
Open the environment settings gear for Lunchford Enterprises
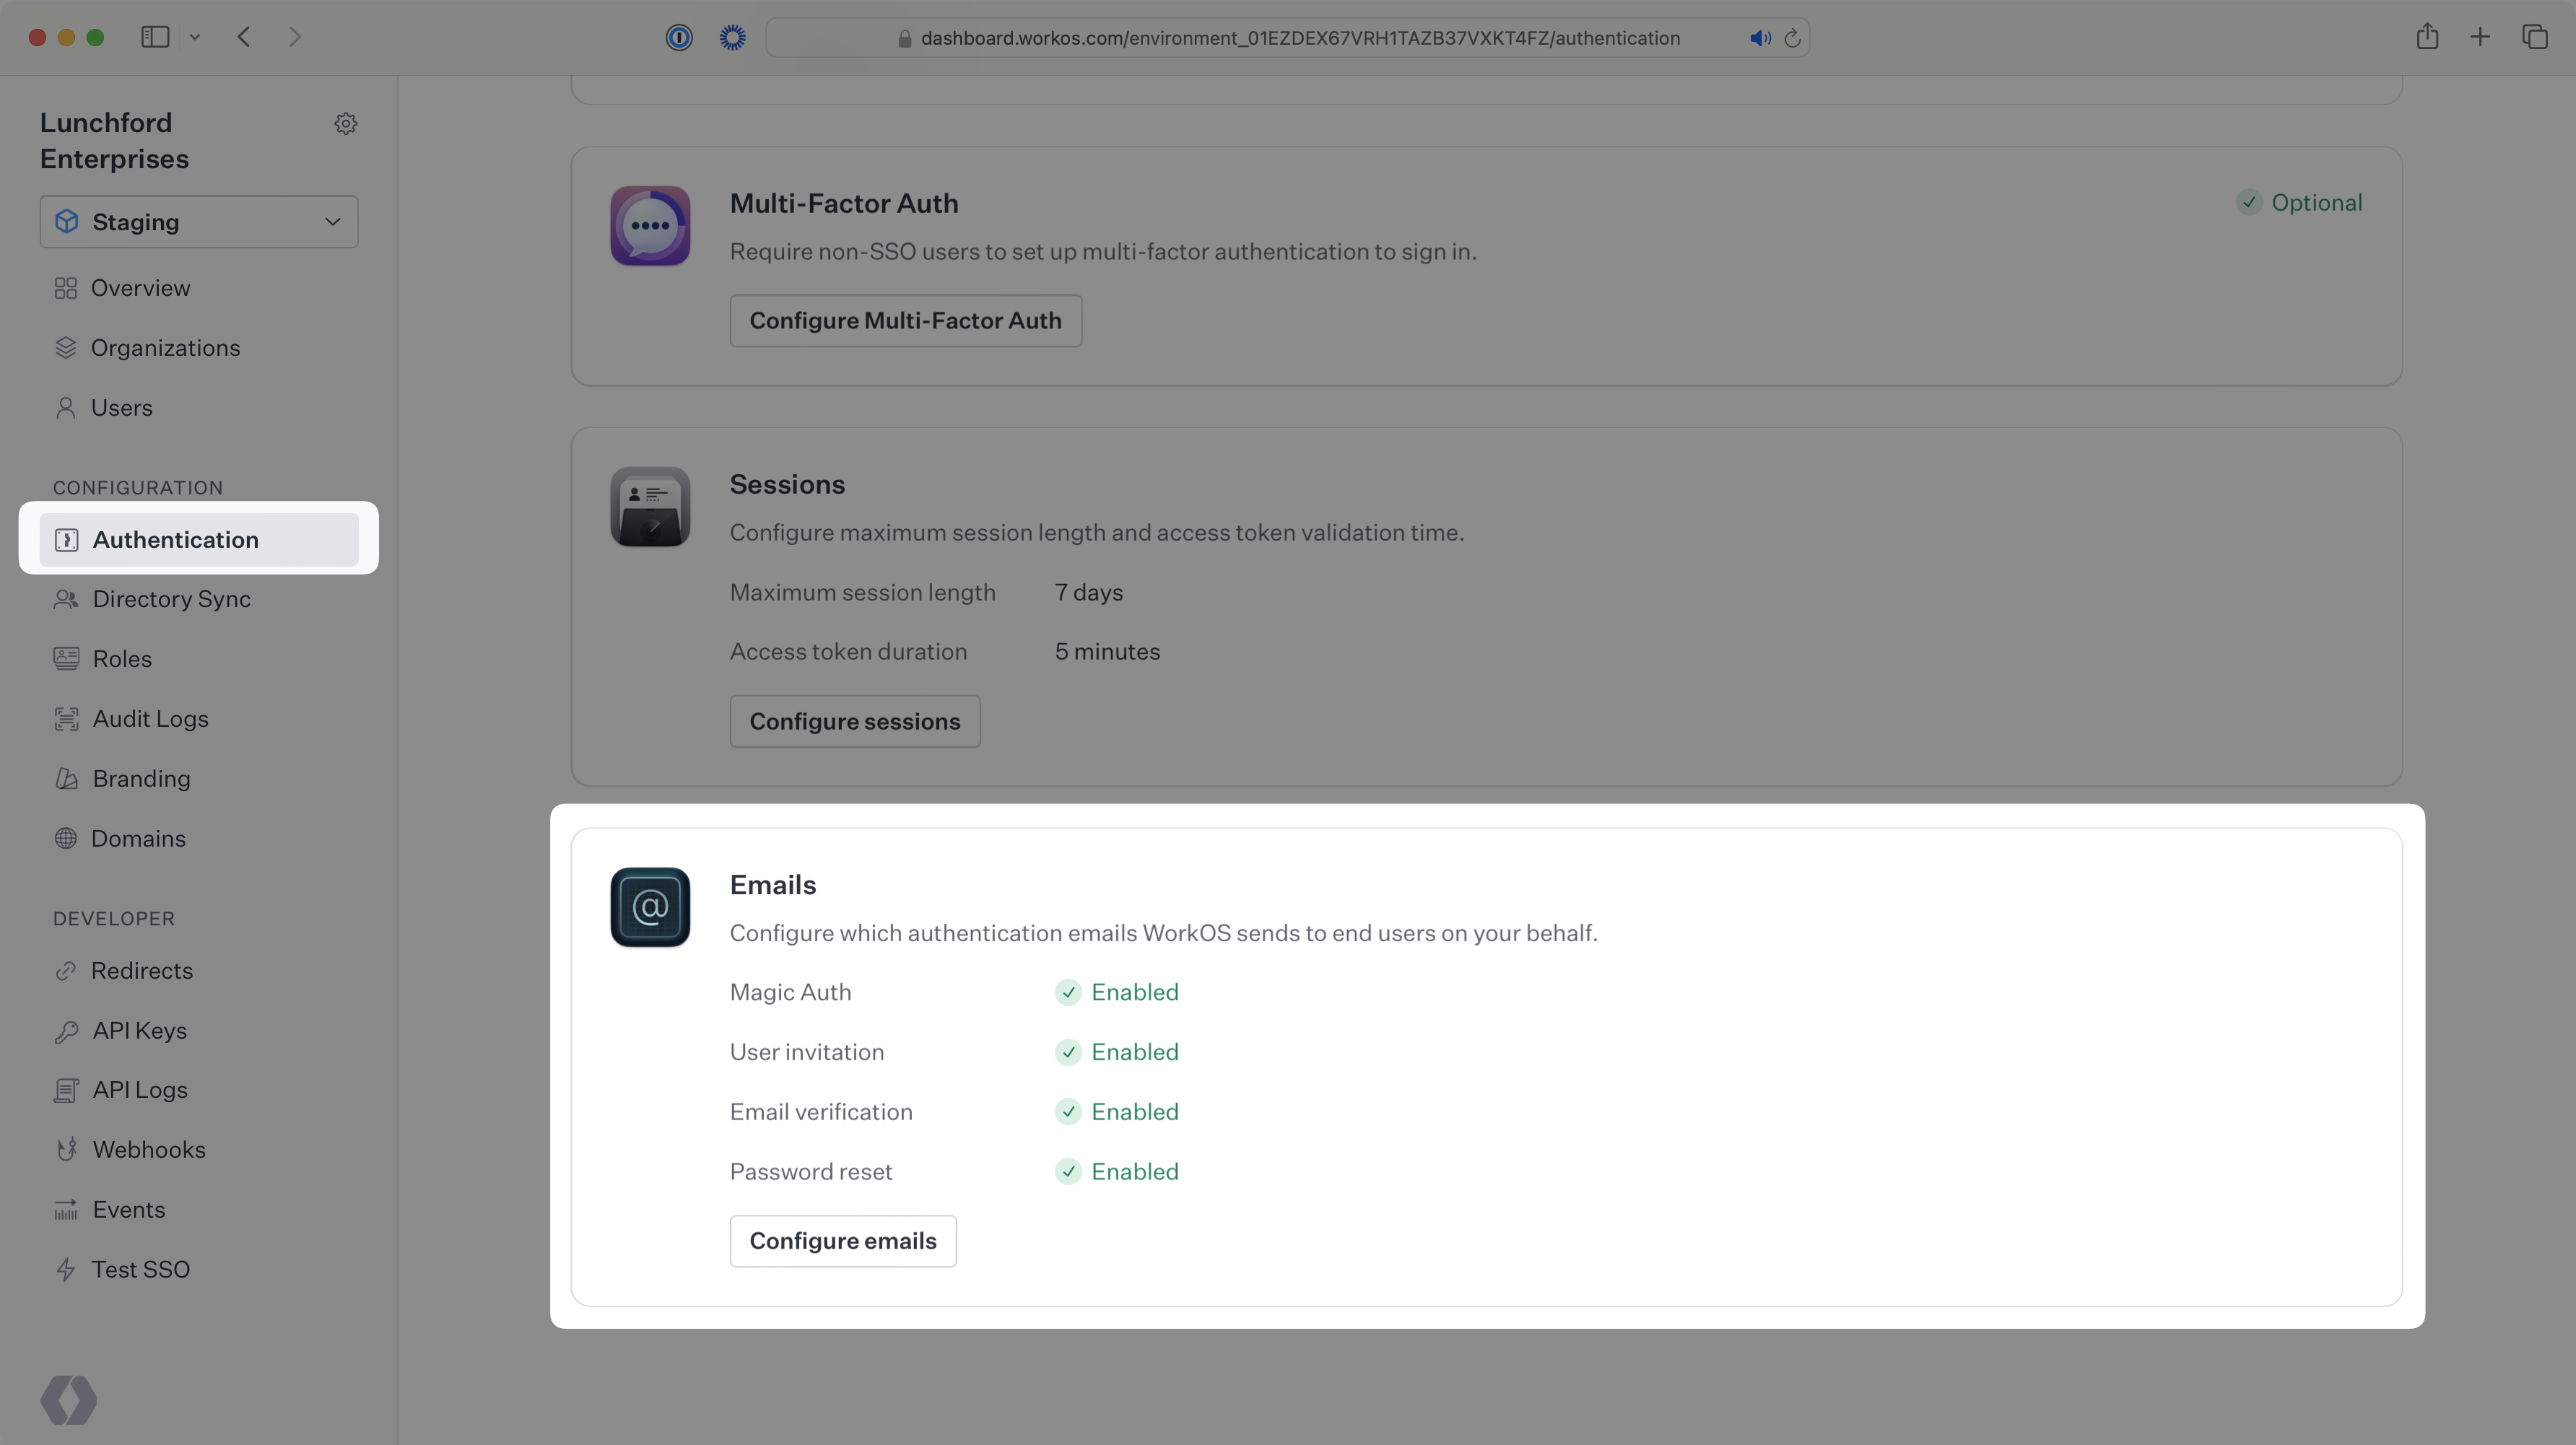[x=345, y=123]
